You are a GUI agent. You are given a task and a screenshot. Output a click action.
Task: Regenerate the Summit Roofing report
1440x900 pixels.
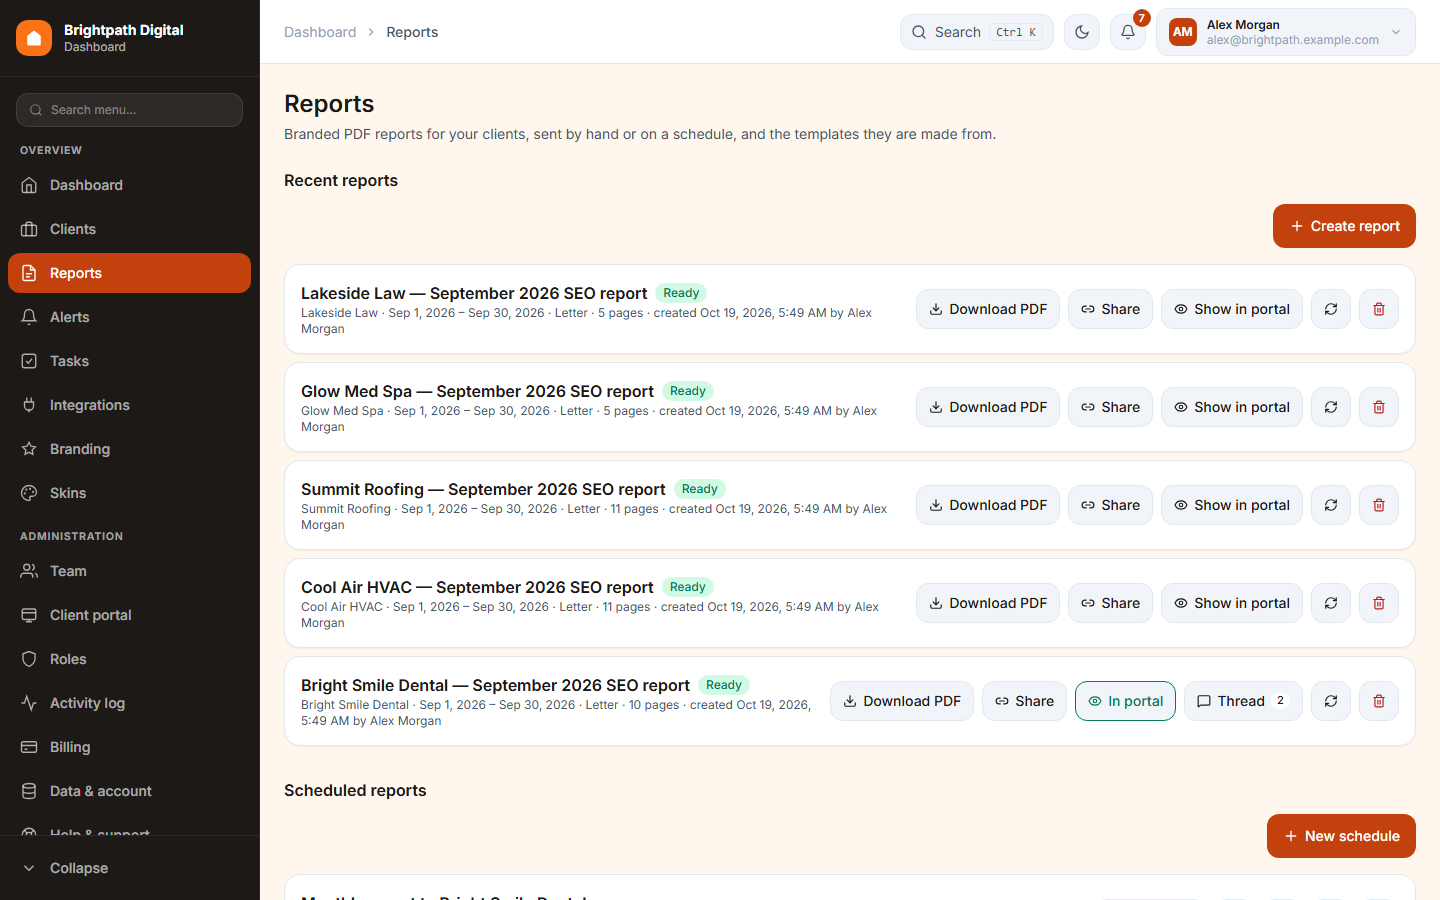pyautogui.click(x=1331, y=505)
